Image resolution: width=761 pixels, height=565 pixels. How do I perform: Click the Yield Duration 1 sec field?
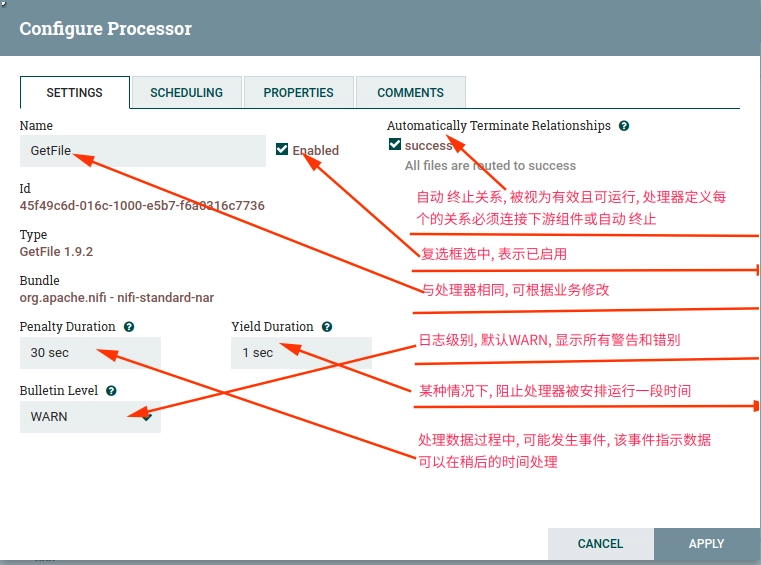[301, 353]
